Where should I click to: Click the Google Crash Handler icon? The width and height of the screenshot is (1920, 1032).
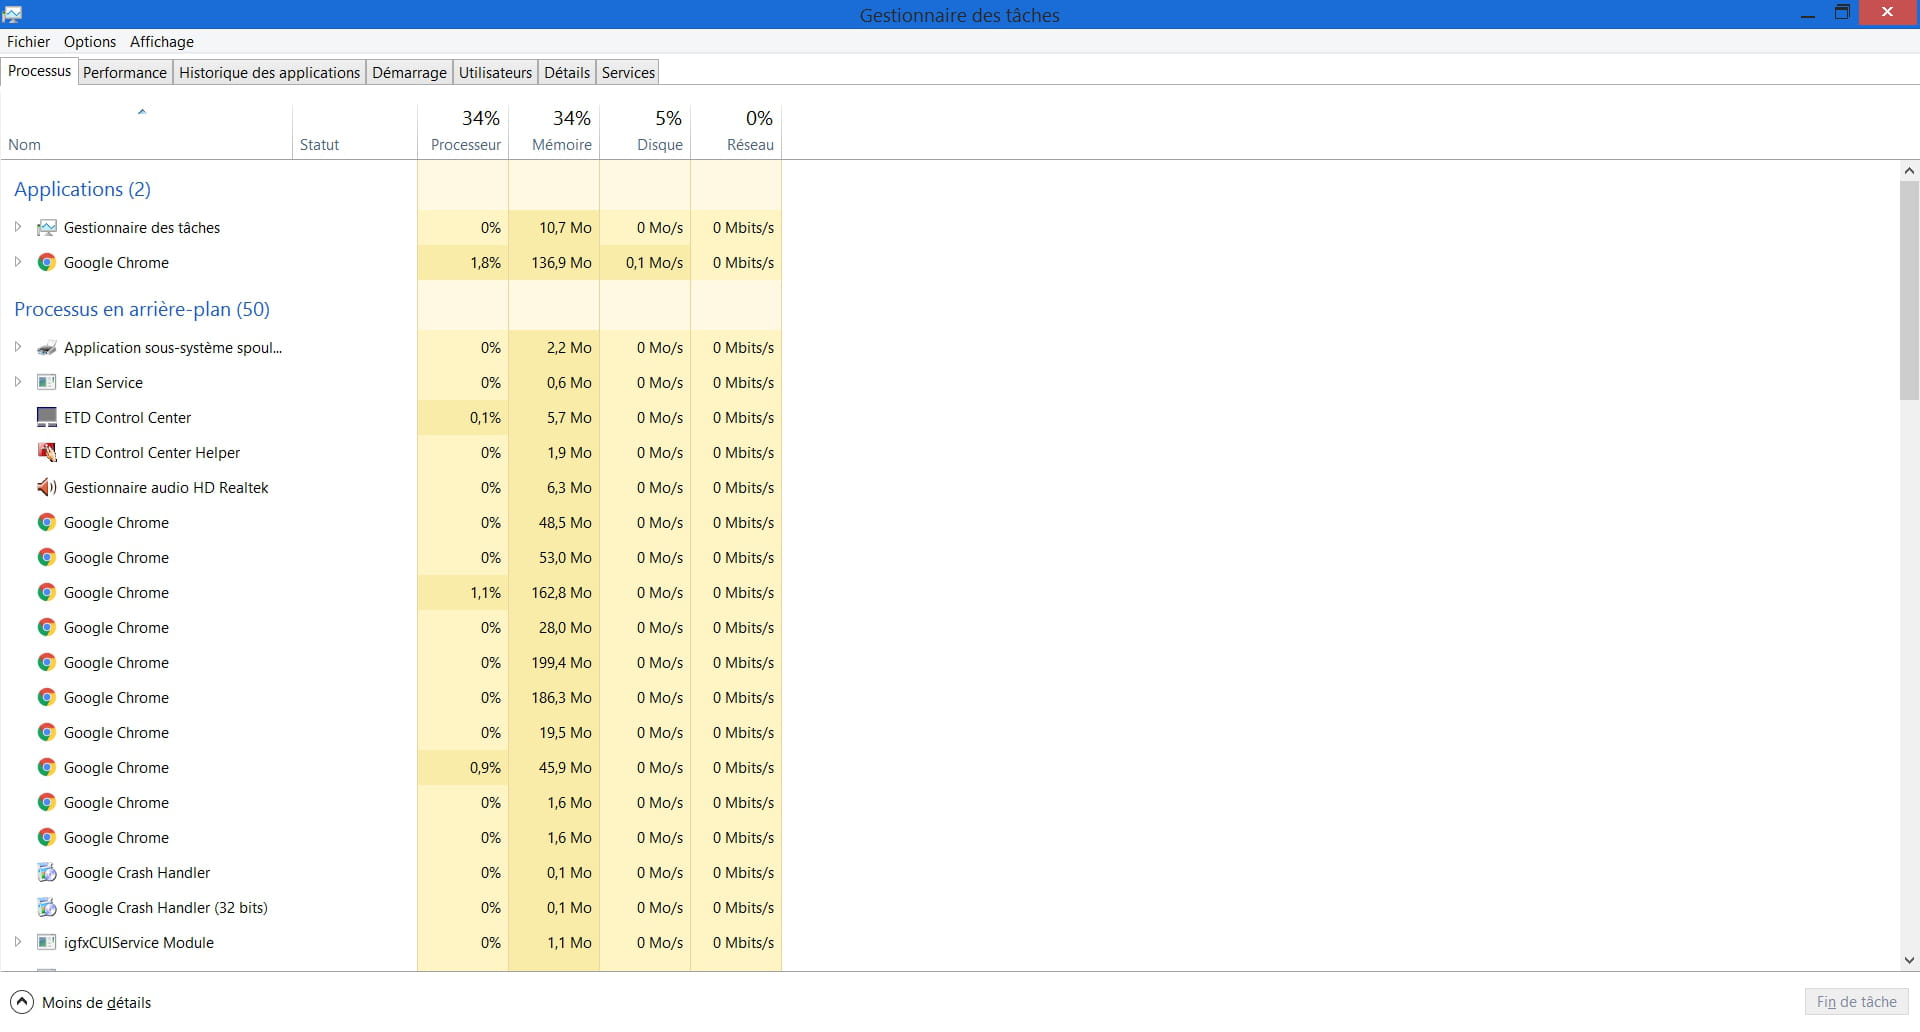(46, 873)
